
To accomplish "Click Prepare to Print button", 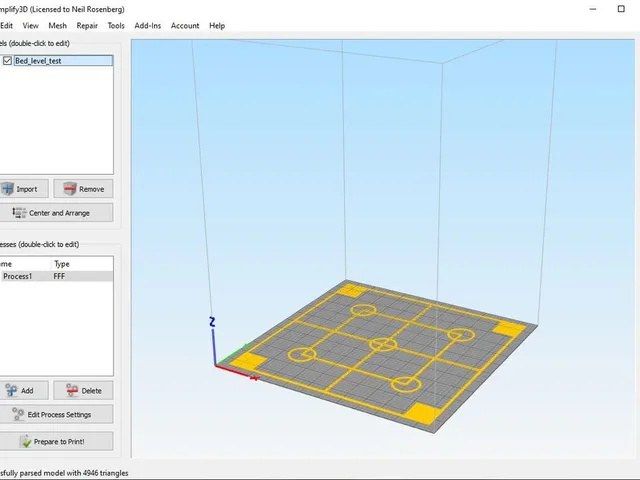I will 56,441.
